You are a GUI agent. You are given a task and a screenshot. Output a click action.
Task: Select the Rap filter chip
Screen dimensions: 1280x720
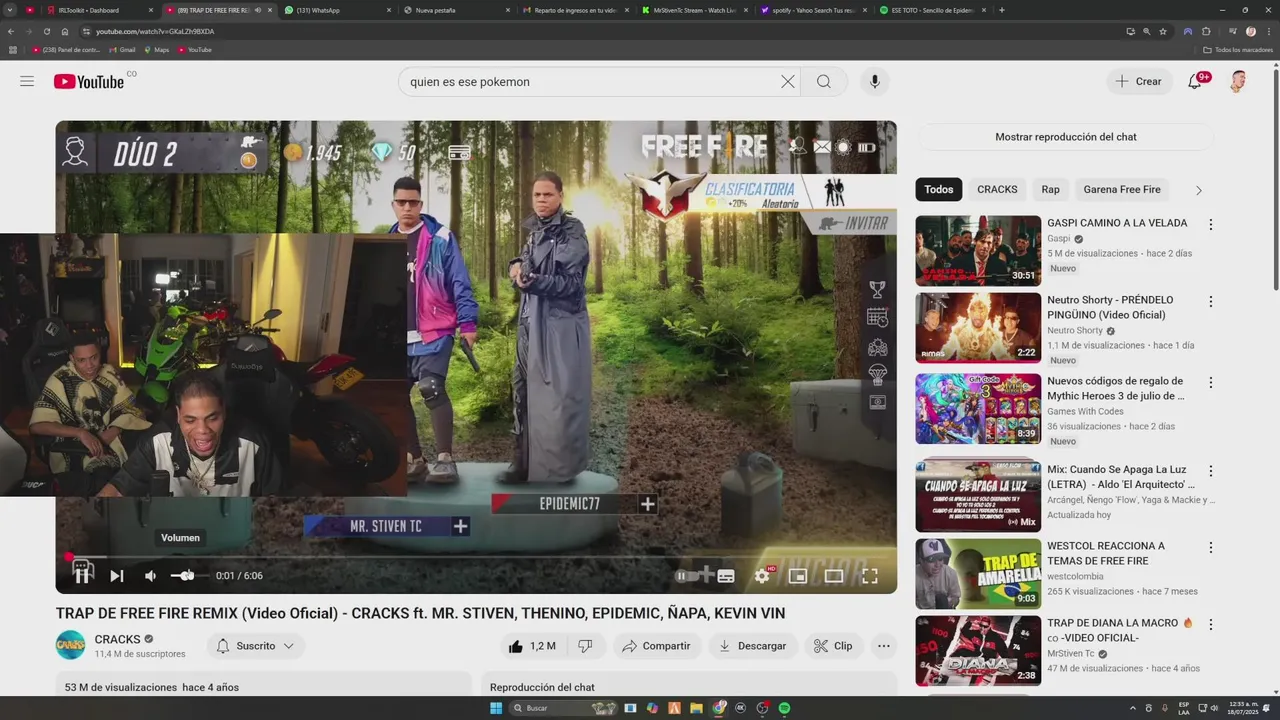tap(1050, 189)
